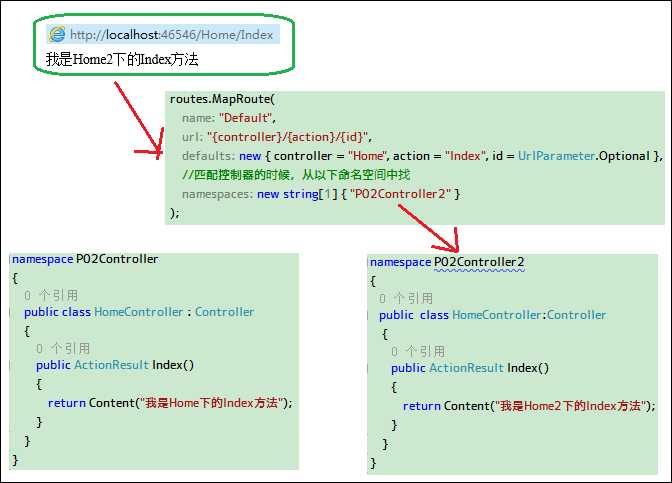Click the "Index" action default value
The height and width of the screenshot is (483, 672).
[465, 156]
